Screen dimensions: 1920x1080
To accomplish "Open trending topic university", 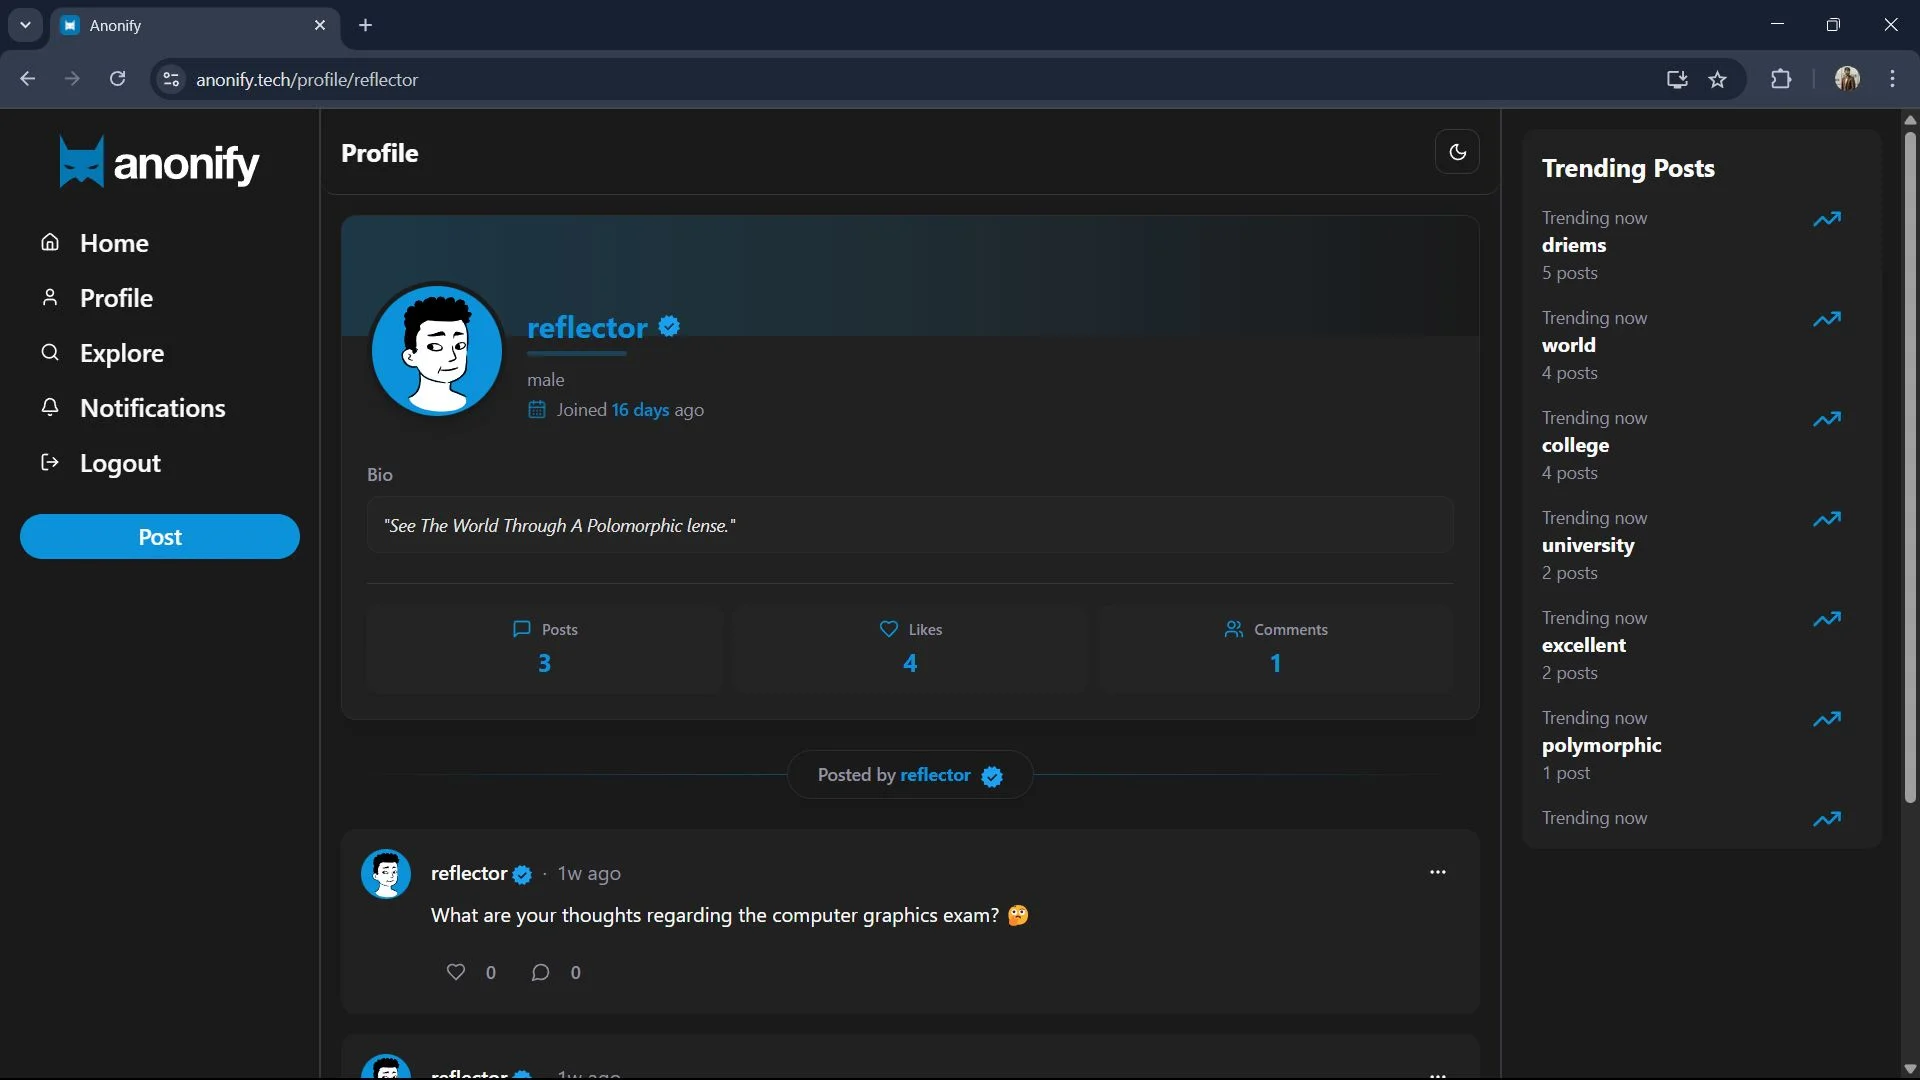I will pos(1588,545).
